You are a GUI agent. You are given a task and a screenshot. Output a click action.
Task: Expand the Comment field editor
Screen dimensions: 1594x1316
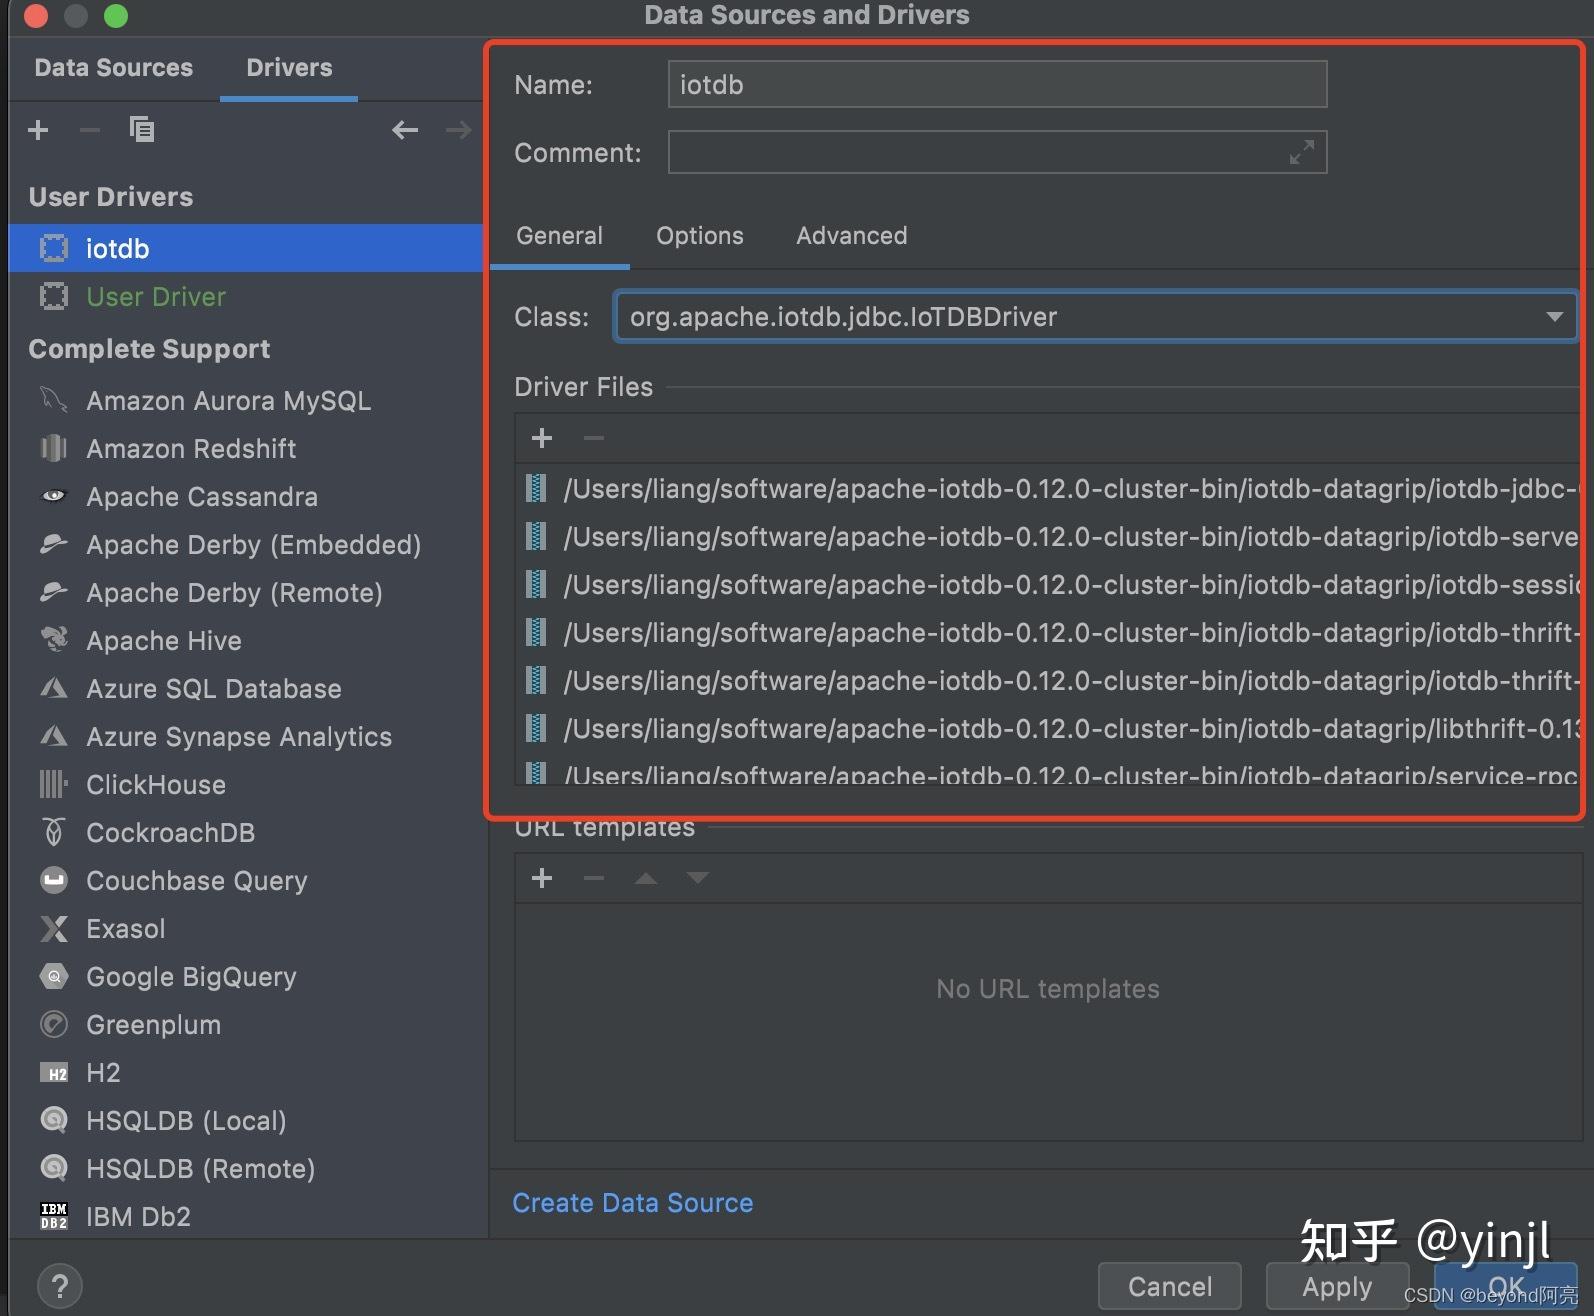[x=1301, y=153]
